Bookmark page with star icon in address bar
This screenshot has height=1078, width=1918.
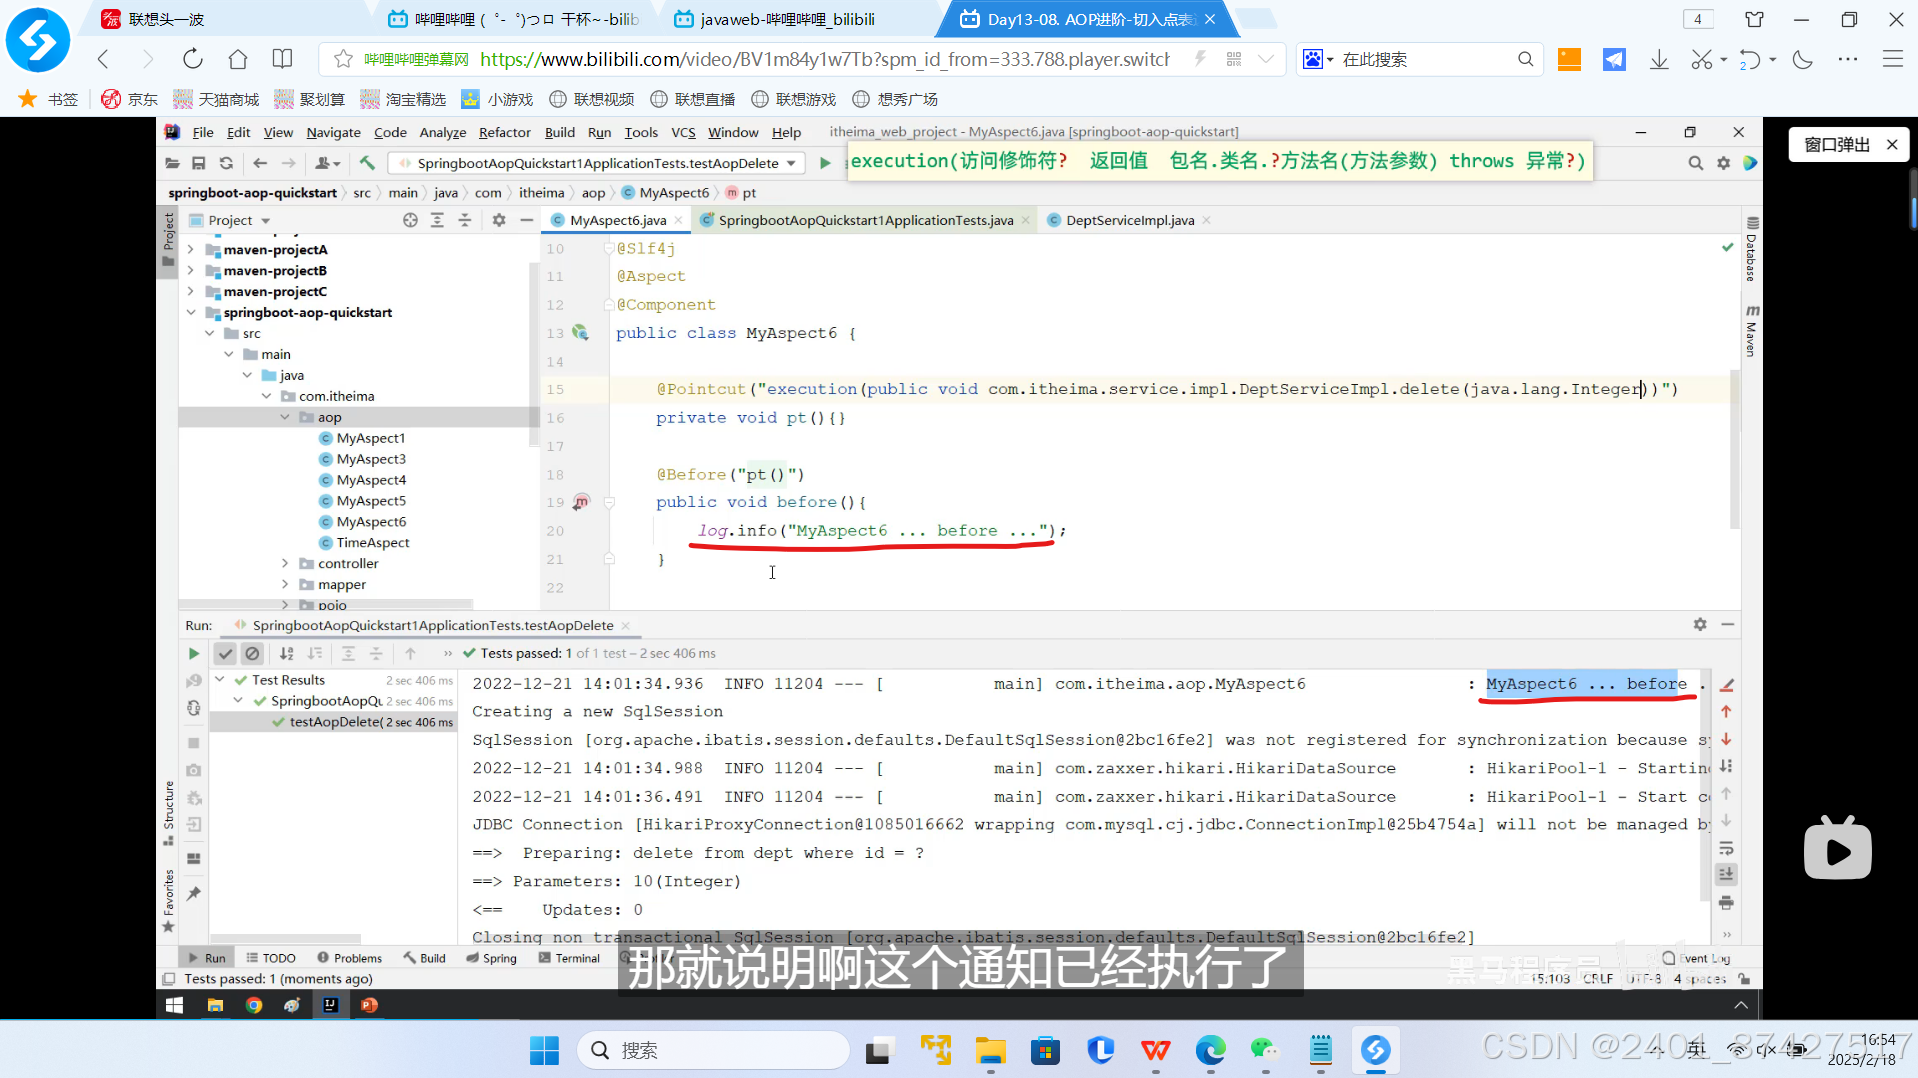point(343,59)
